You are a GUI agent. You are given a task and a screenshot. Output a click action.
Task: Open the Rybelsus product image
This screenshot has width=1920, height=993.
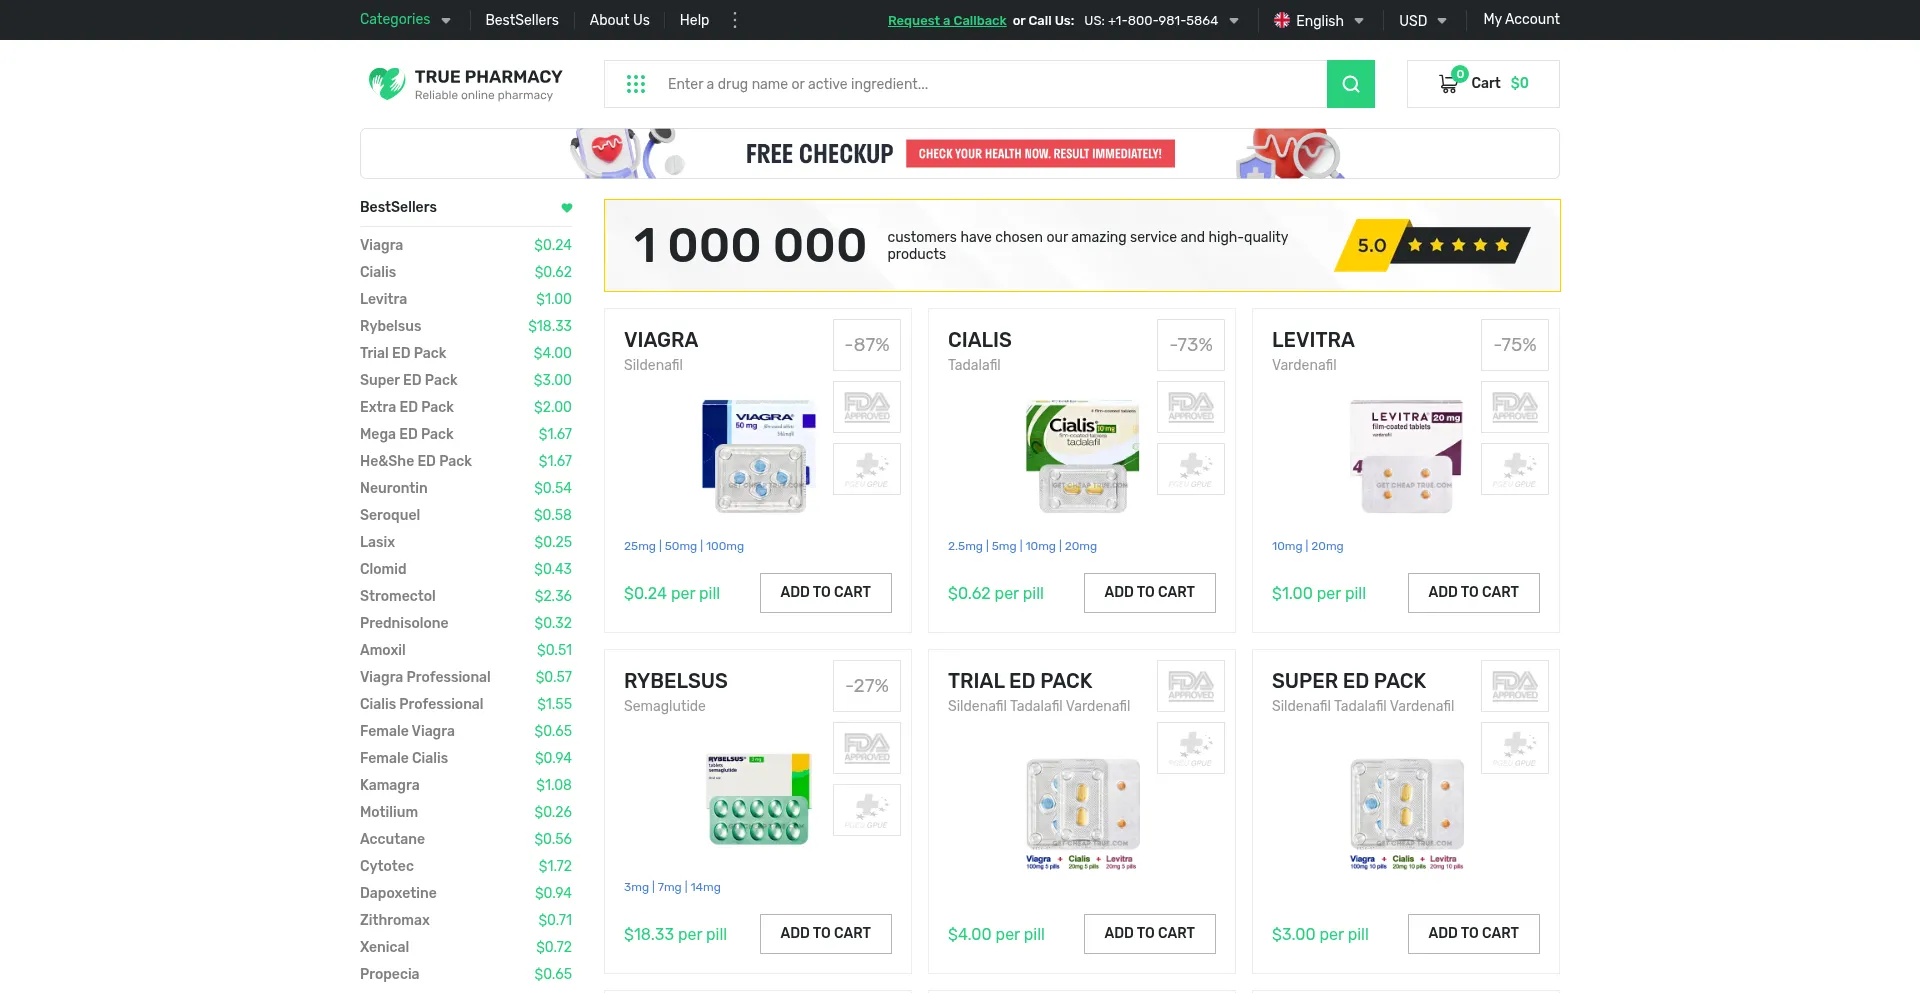[759, 798]
